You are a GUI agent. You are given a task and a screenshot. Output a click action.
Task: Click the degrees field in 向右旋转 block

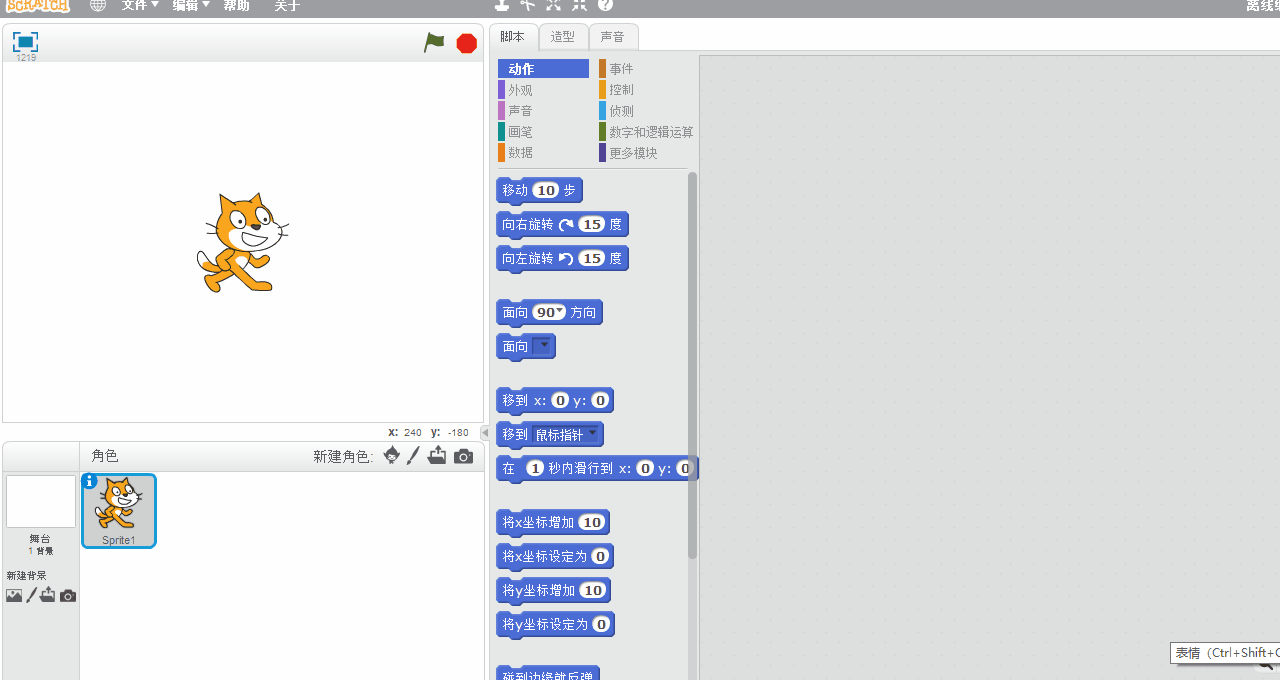point(593,224)
